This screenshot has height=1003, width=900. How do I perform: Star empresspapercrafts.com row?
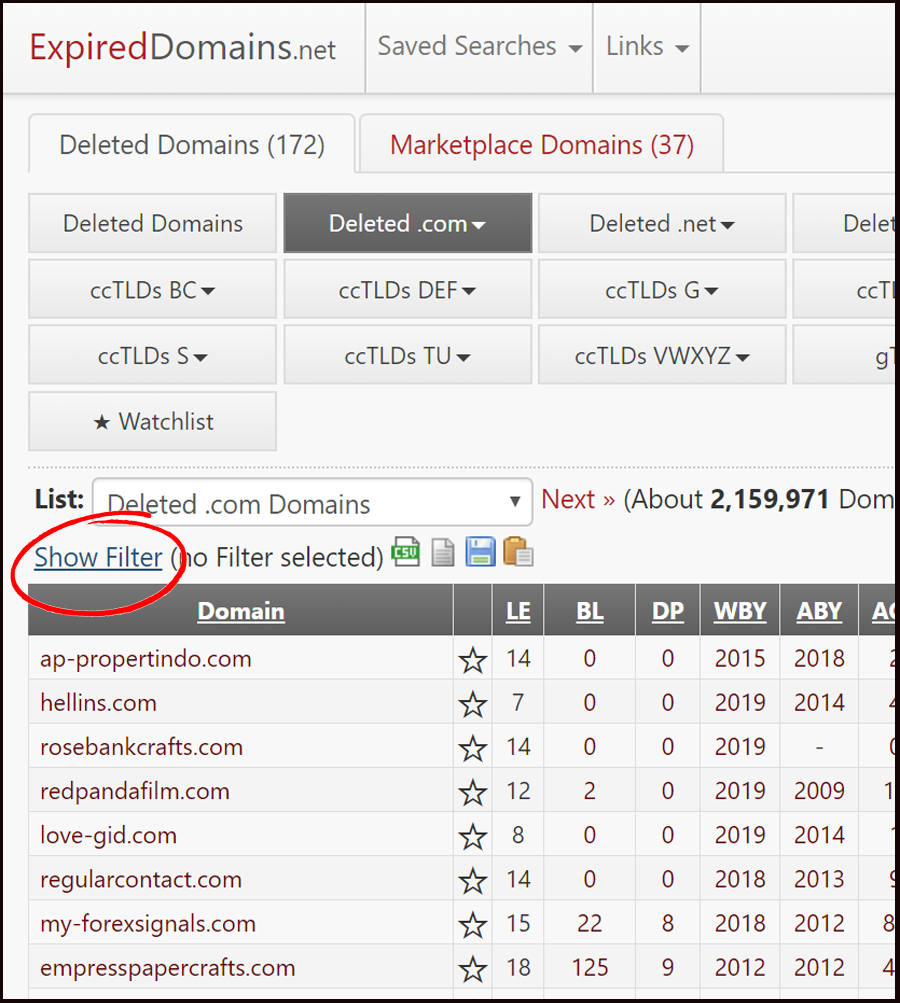pos(473,968)
